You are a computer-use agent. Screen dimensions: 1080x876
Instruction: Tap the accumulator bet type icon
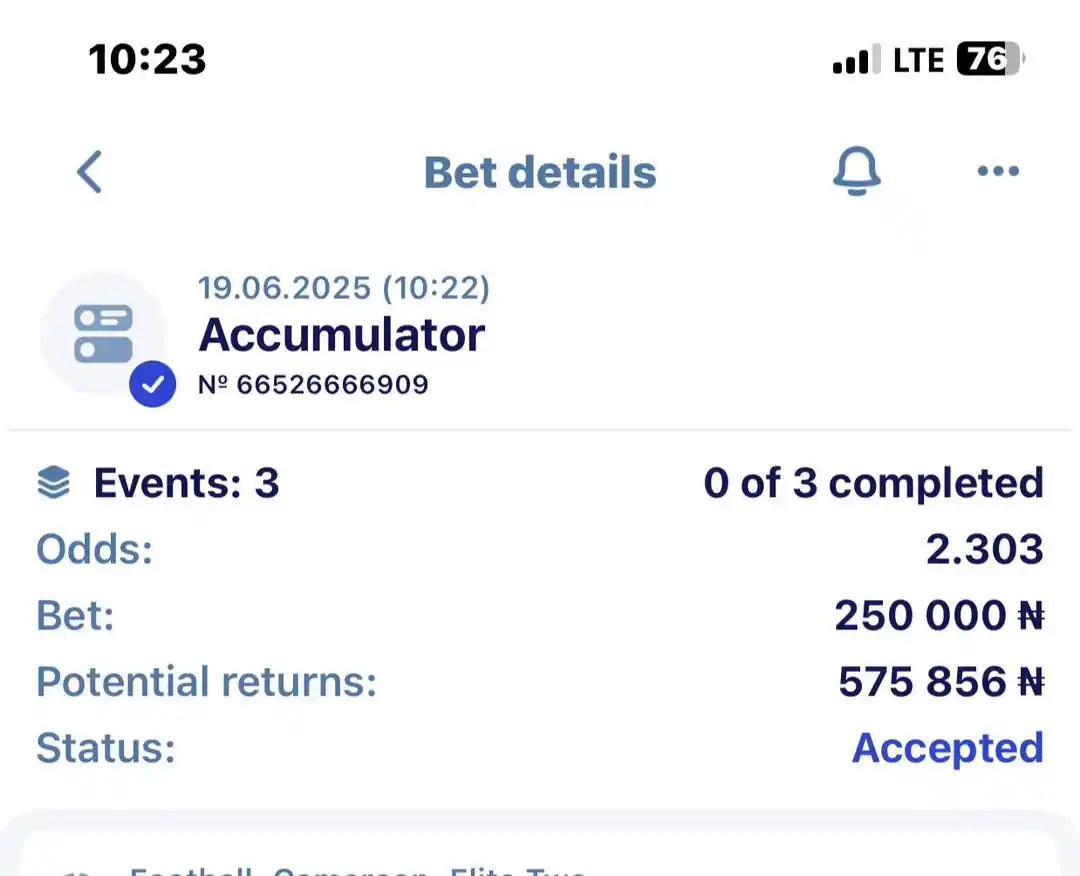[103, 334]
